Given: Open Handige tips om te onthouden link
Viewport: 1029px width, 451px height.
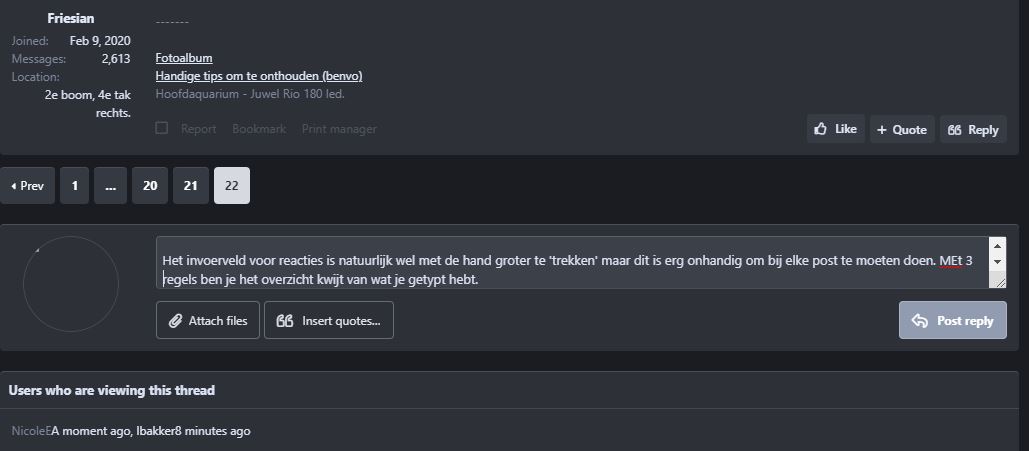Looking at the screenshot, I should coord(258,76).
